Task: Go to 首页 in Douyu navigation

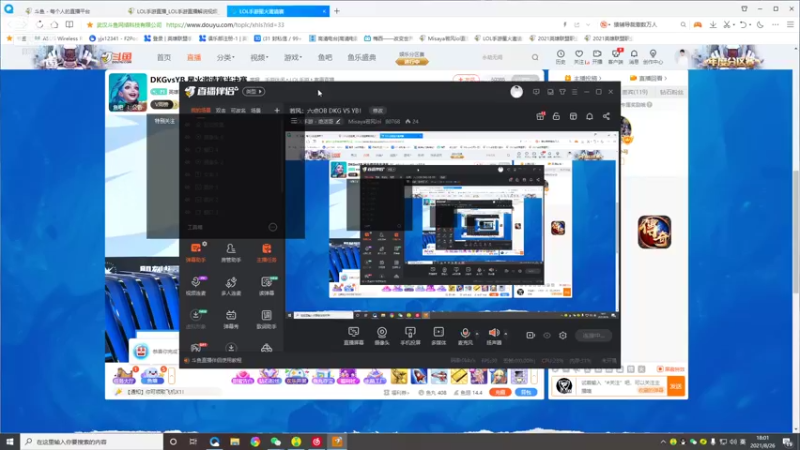Action: [x=164, y=57]
